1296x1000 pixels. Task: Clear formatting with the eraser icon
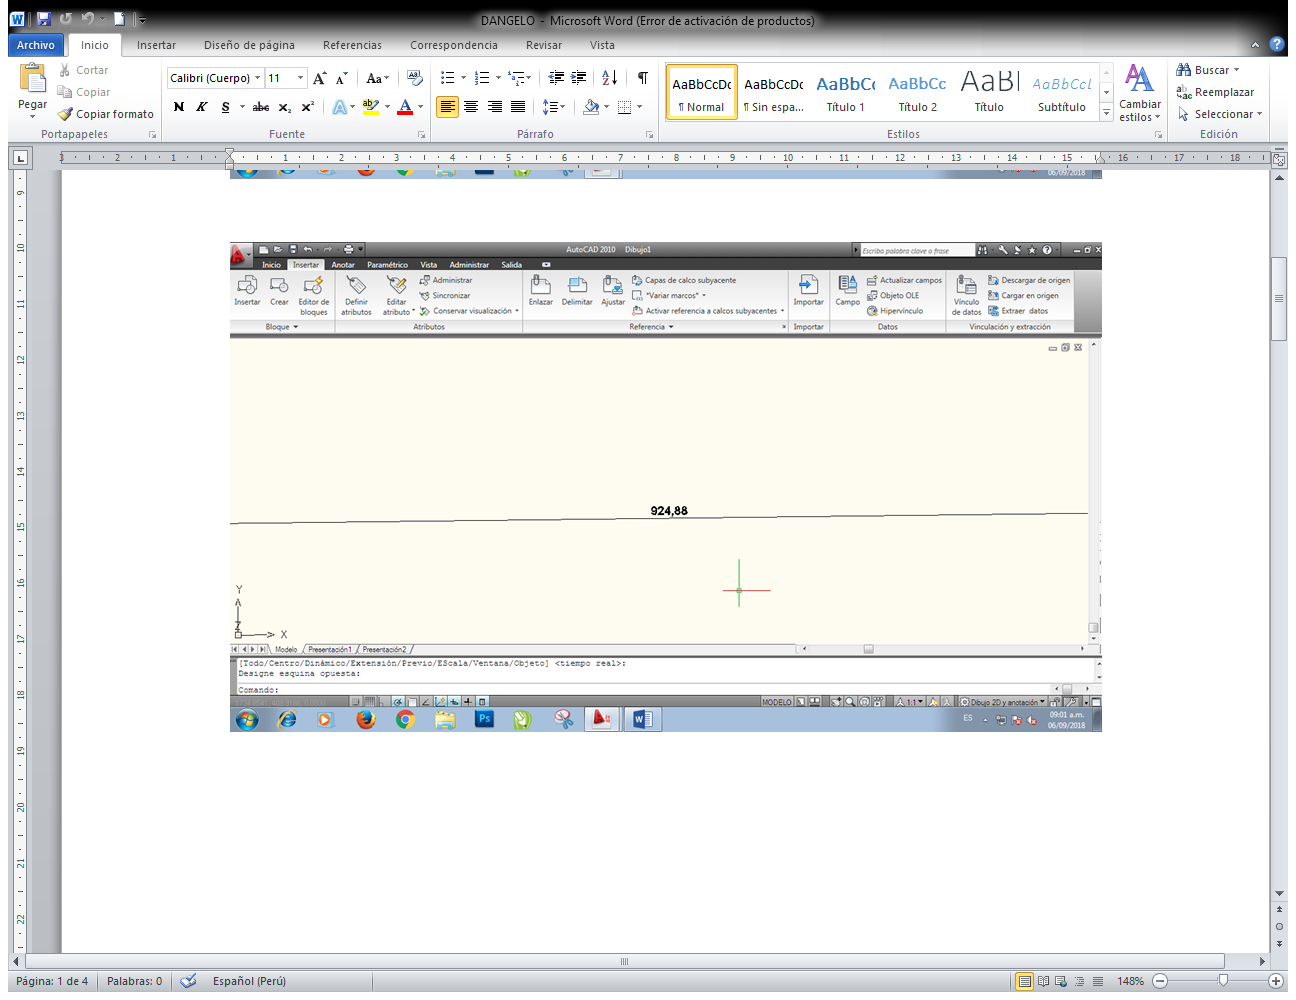point(415,78)
